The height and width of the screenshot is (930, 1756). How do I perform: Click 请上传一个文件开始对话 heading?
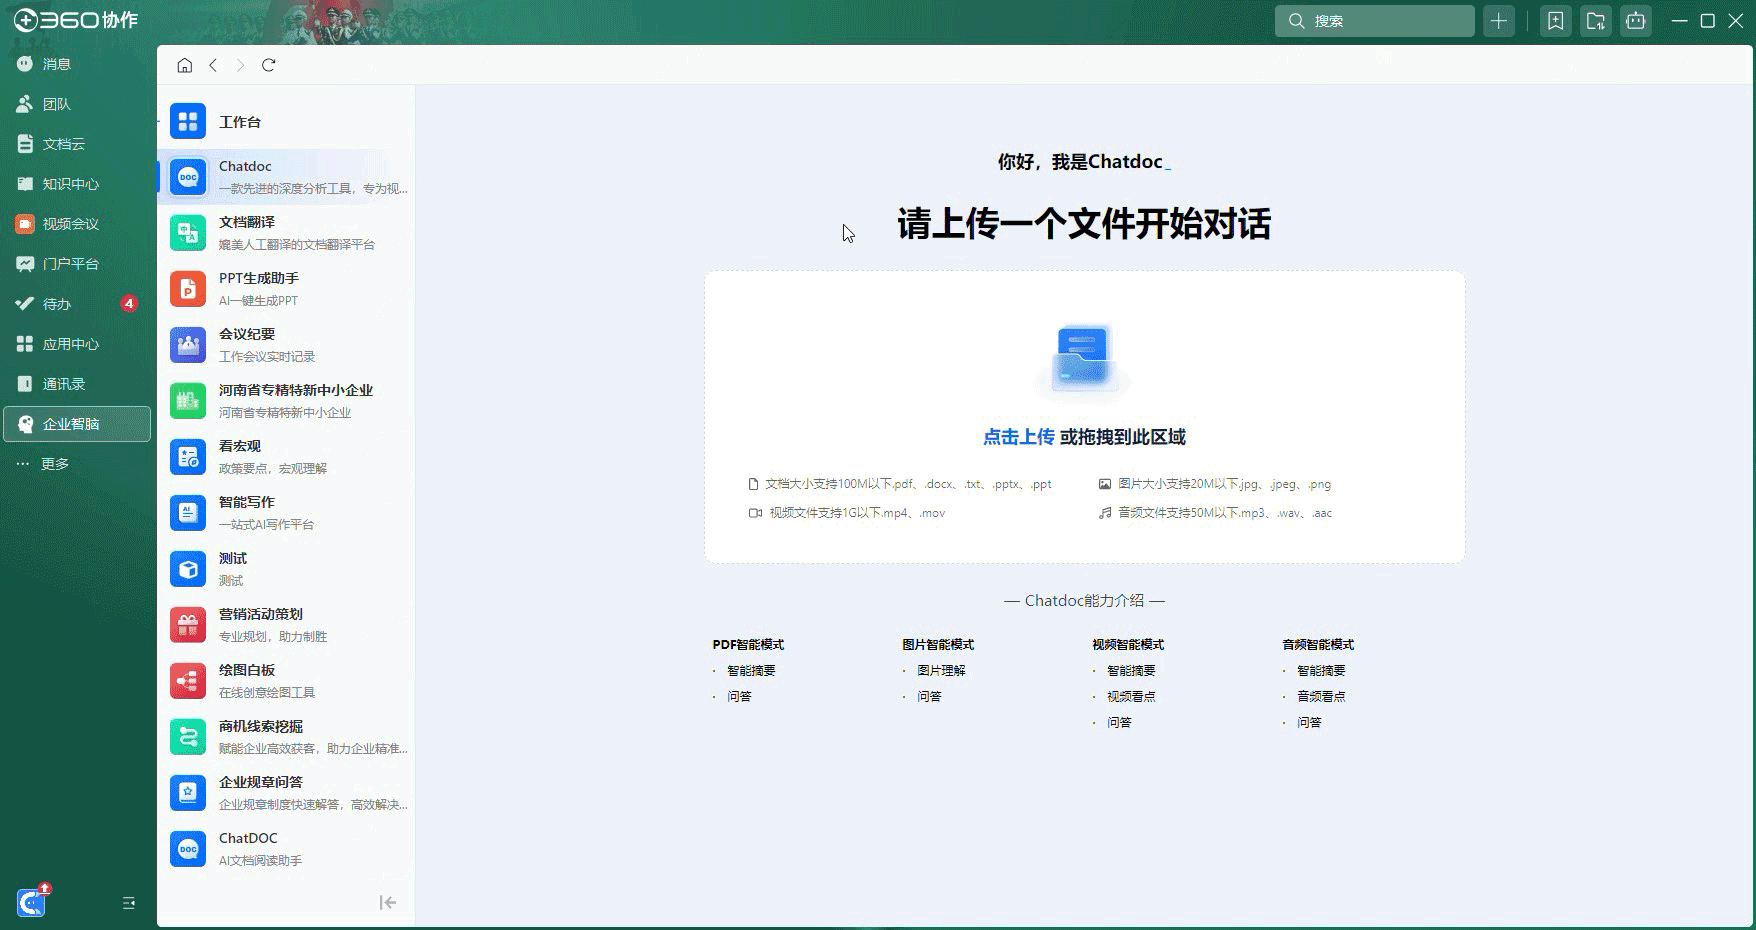coord(1084,224)
